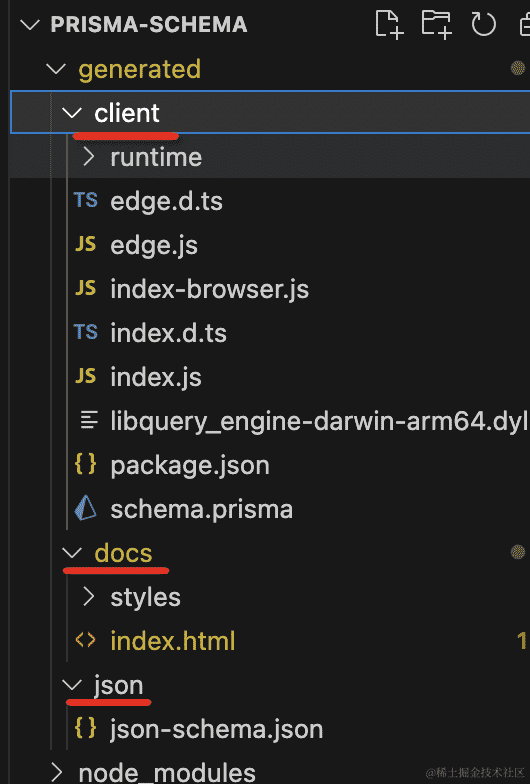This screenshot has height=784, width=530.
Task: Click the JS icon next to edge.js
Action: 86,244
